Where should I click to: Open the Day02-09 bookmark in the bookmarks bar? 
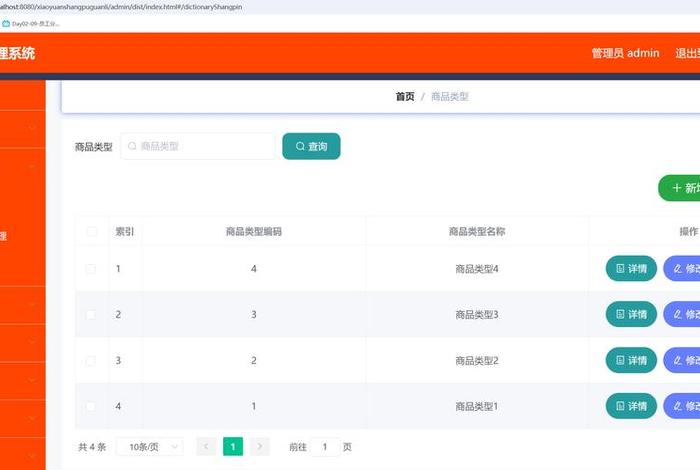coord(30,24)
